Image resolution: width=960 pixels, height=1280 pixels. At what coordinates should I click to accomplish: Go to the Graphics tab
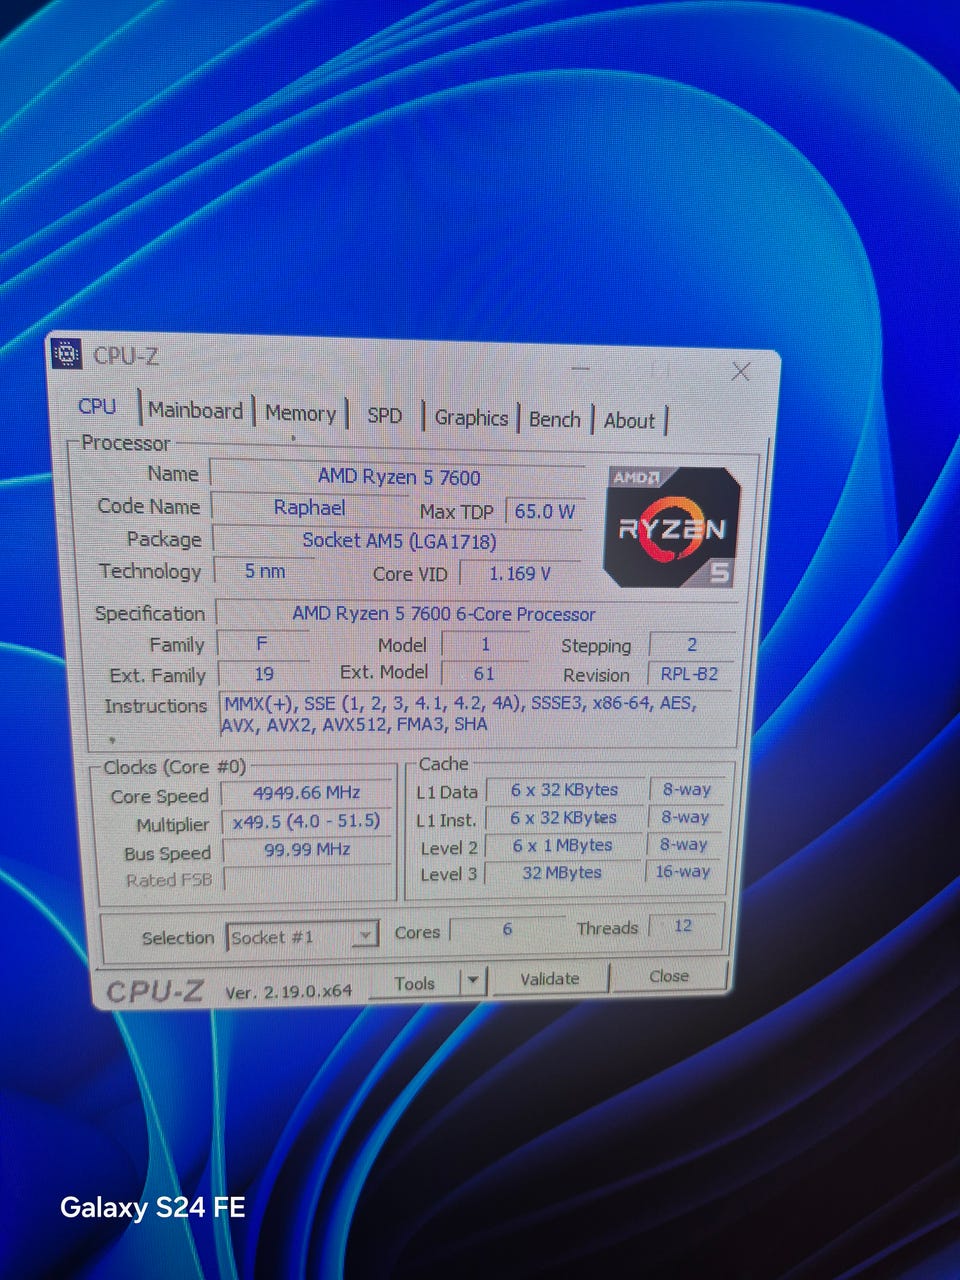tap(471, 418)
